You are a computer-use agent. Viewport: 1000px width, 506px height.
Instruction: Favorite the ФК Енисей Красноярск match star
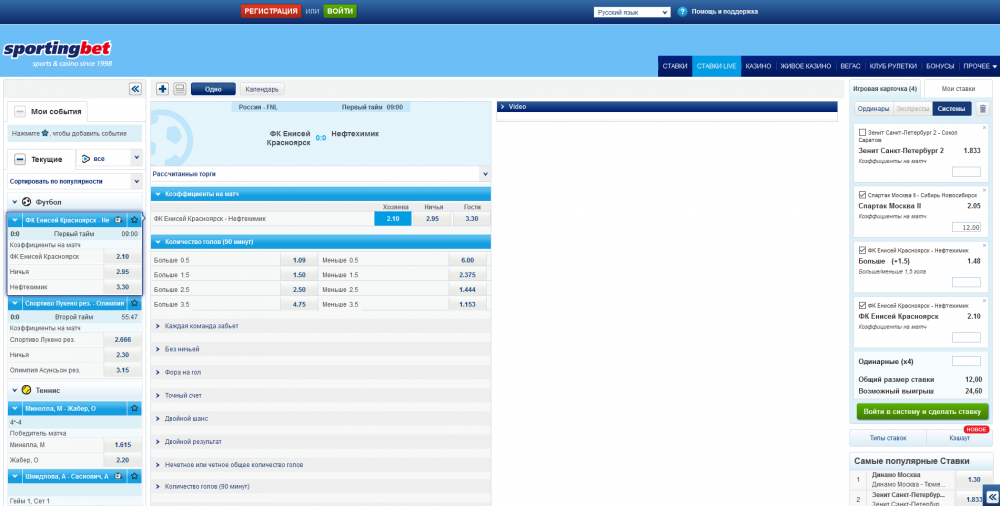click(134, 220)
